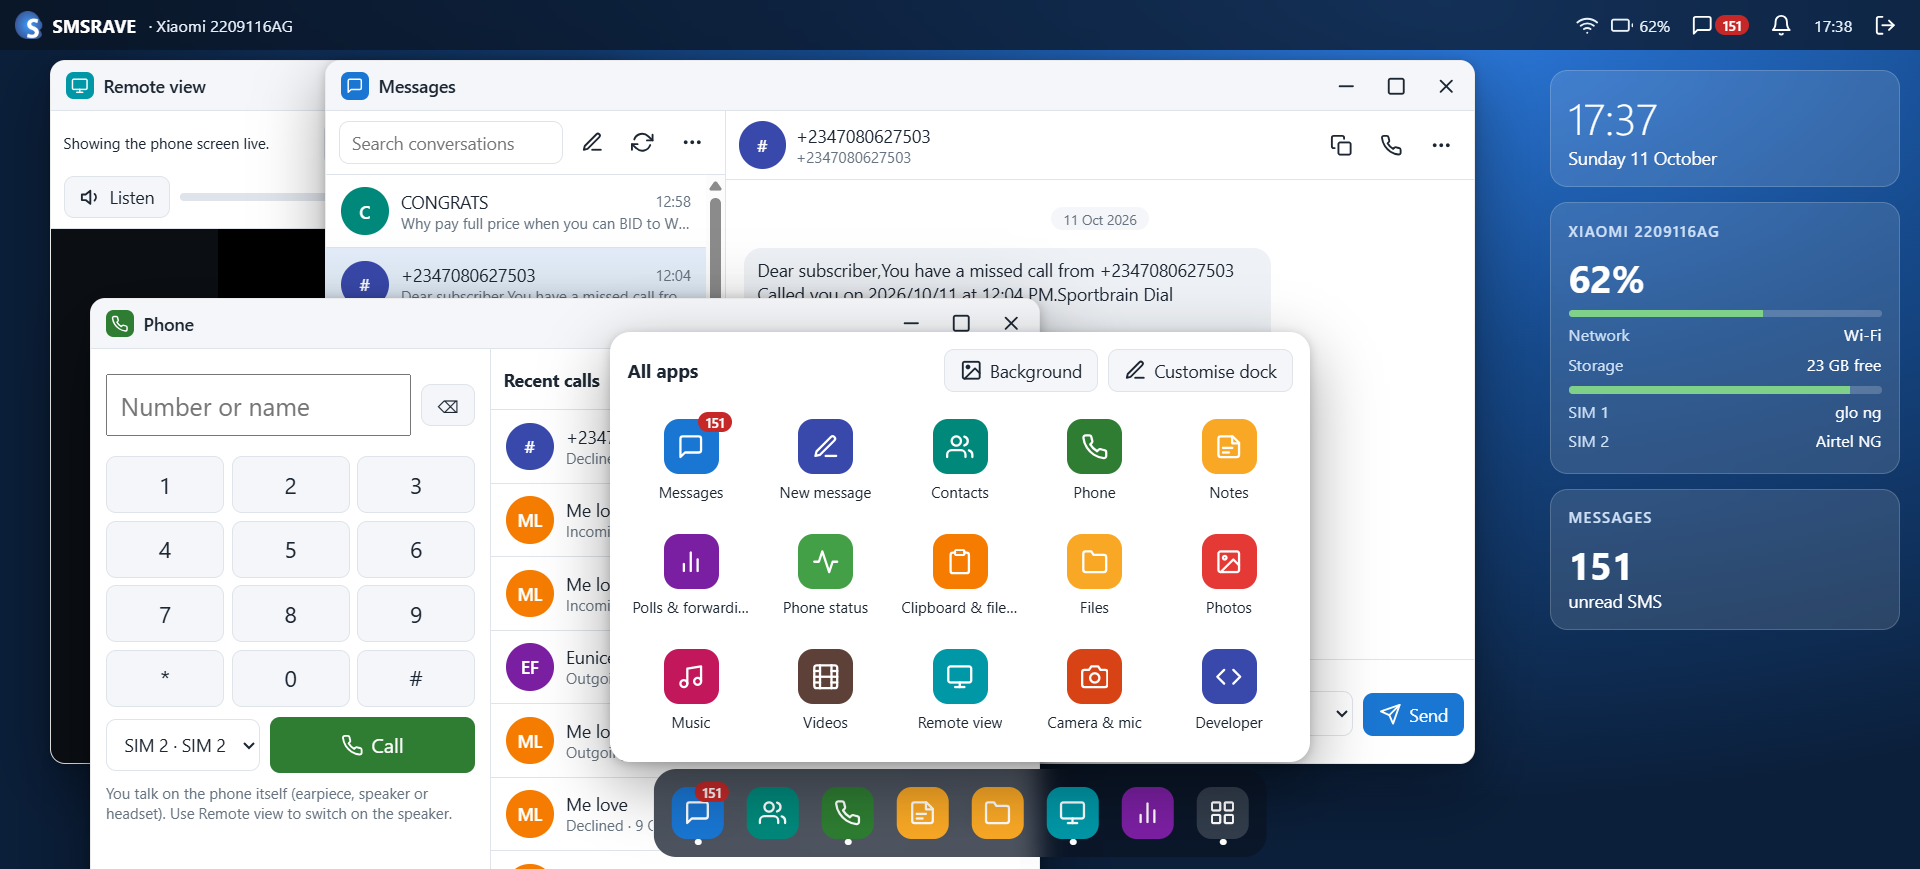This screenshot has width=1920, height=869.
Task: Click the all-apps grid icon in dock
Action: pyautogui.click(x=1222, y=813)
